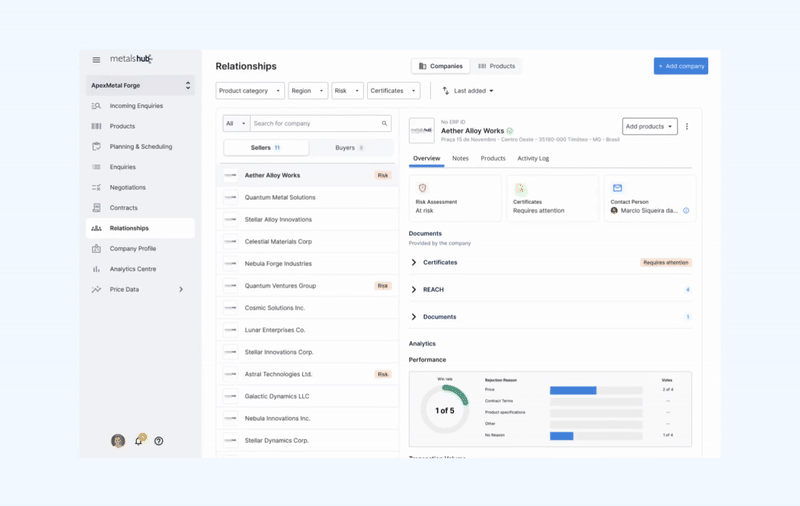Switch to the Overview tab
800x506 pixels.
(427, 159)
